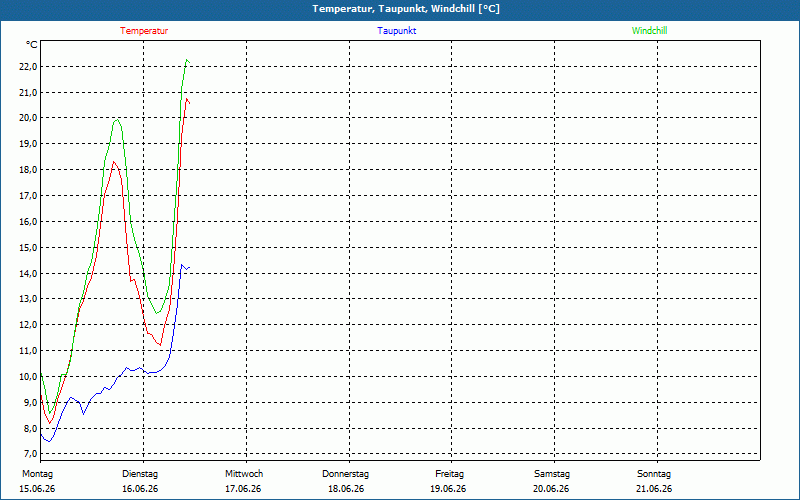Click the Montag day label
Image resolution: width=800 pixels, height=500 pixels.
[x=38, y=474]
